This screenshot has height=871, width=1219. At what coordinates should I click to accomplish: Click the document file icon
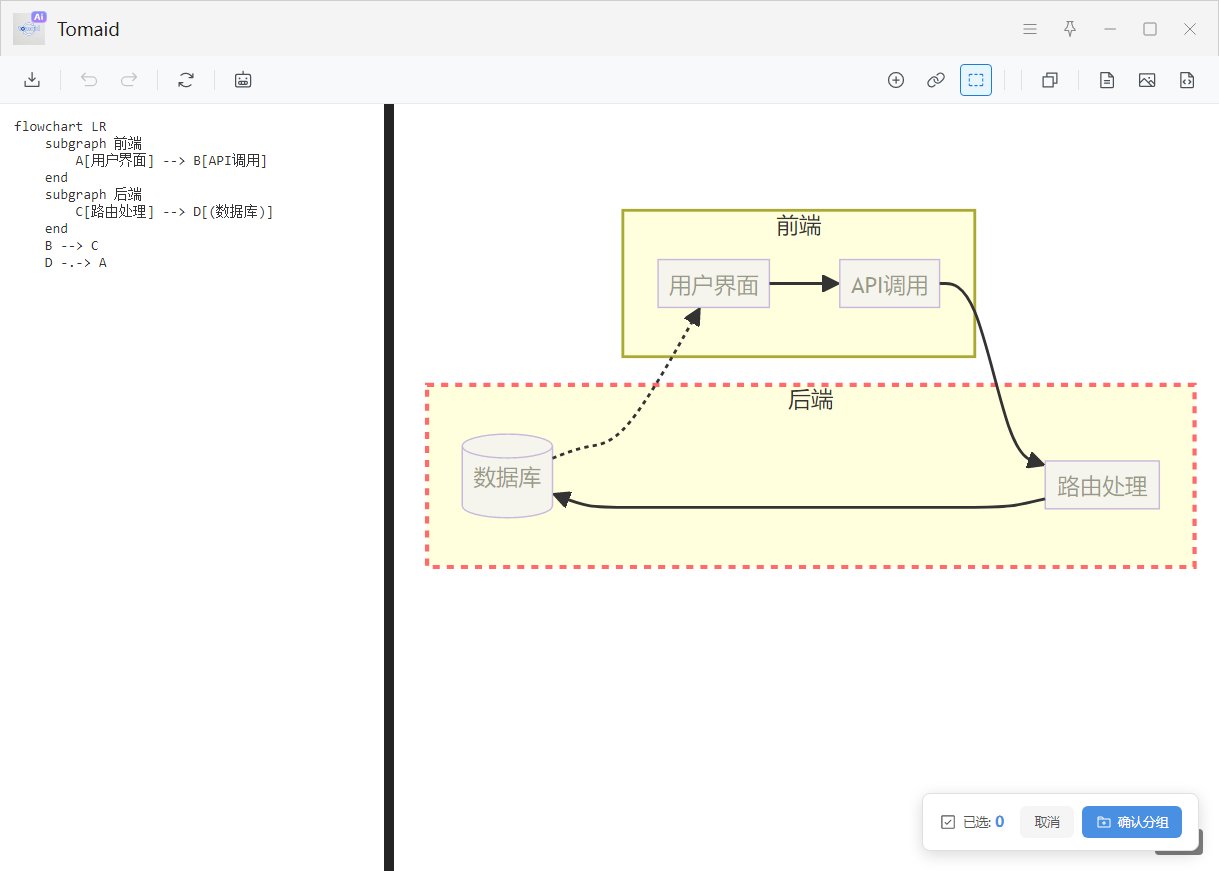(x=1107, y=80)
